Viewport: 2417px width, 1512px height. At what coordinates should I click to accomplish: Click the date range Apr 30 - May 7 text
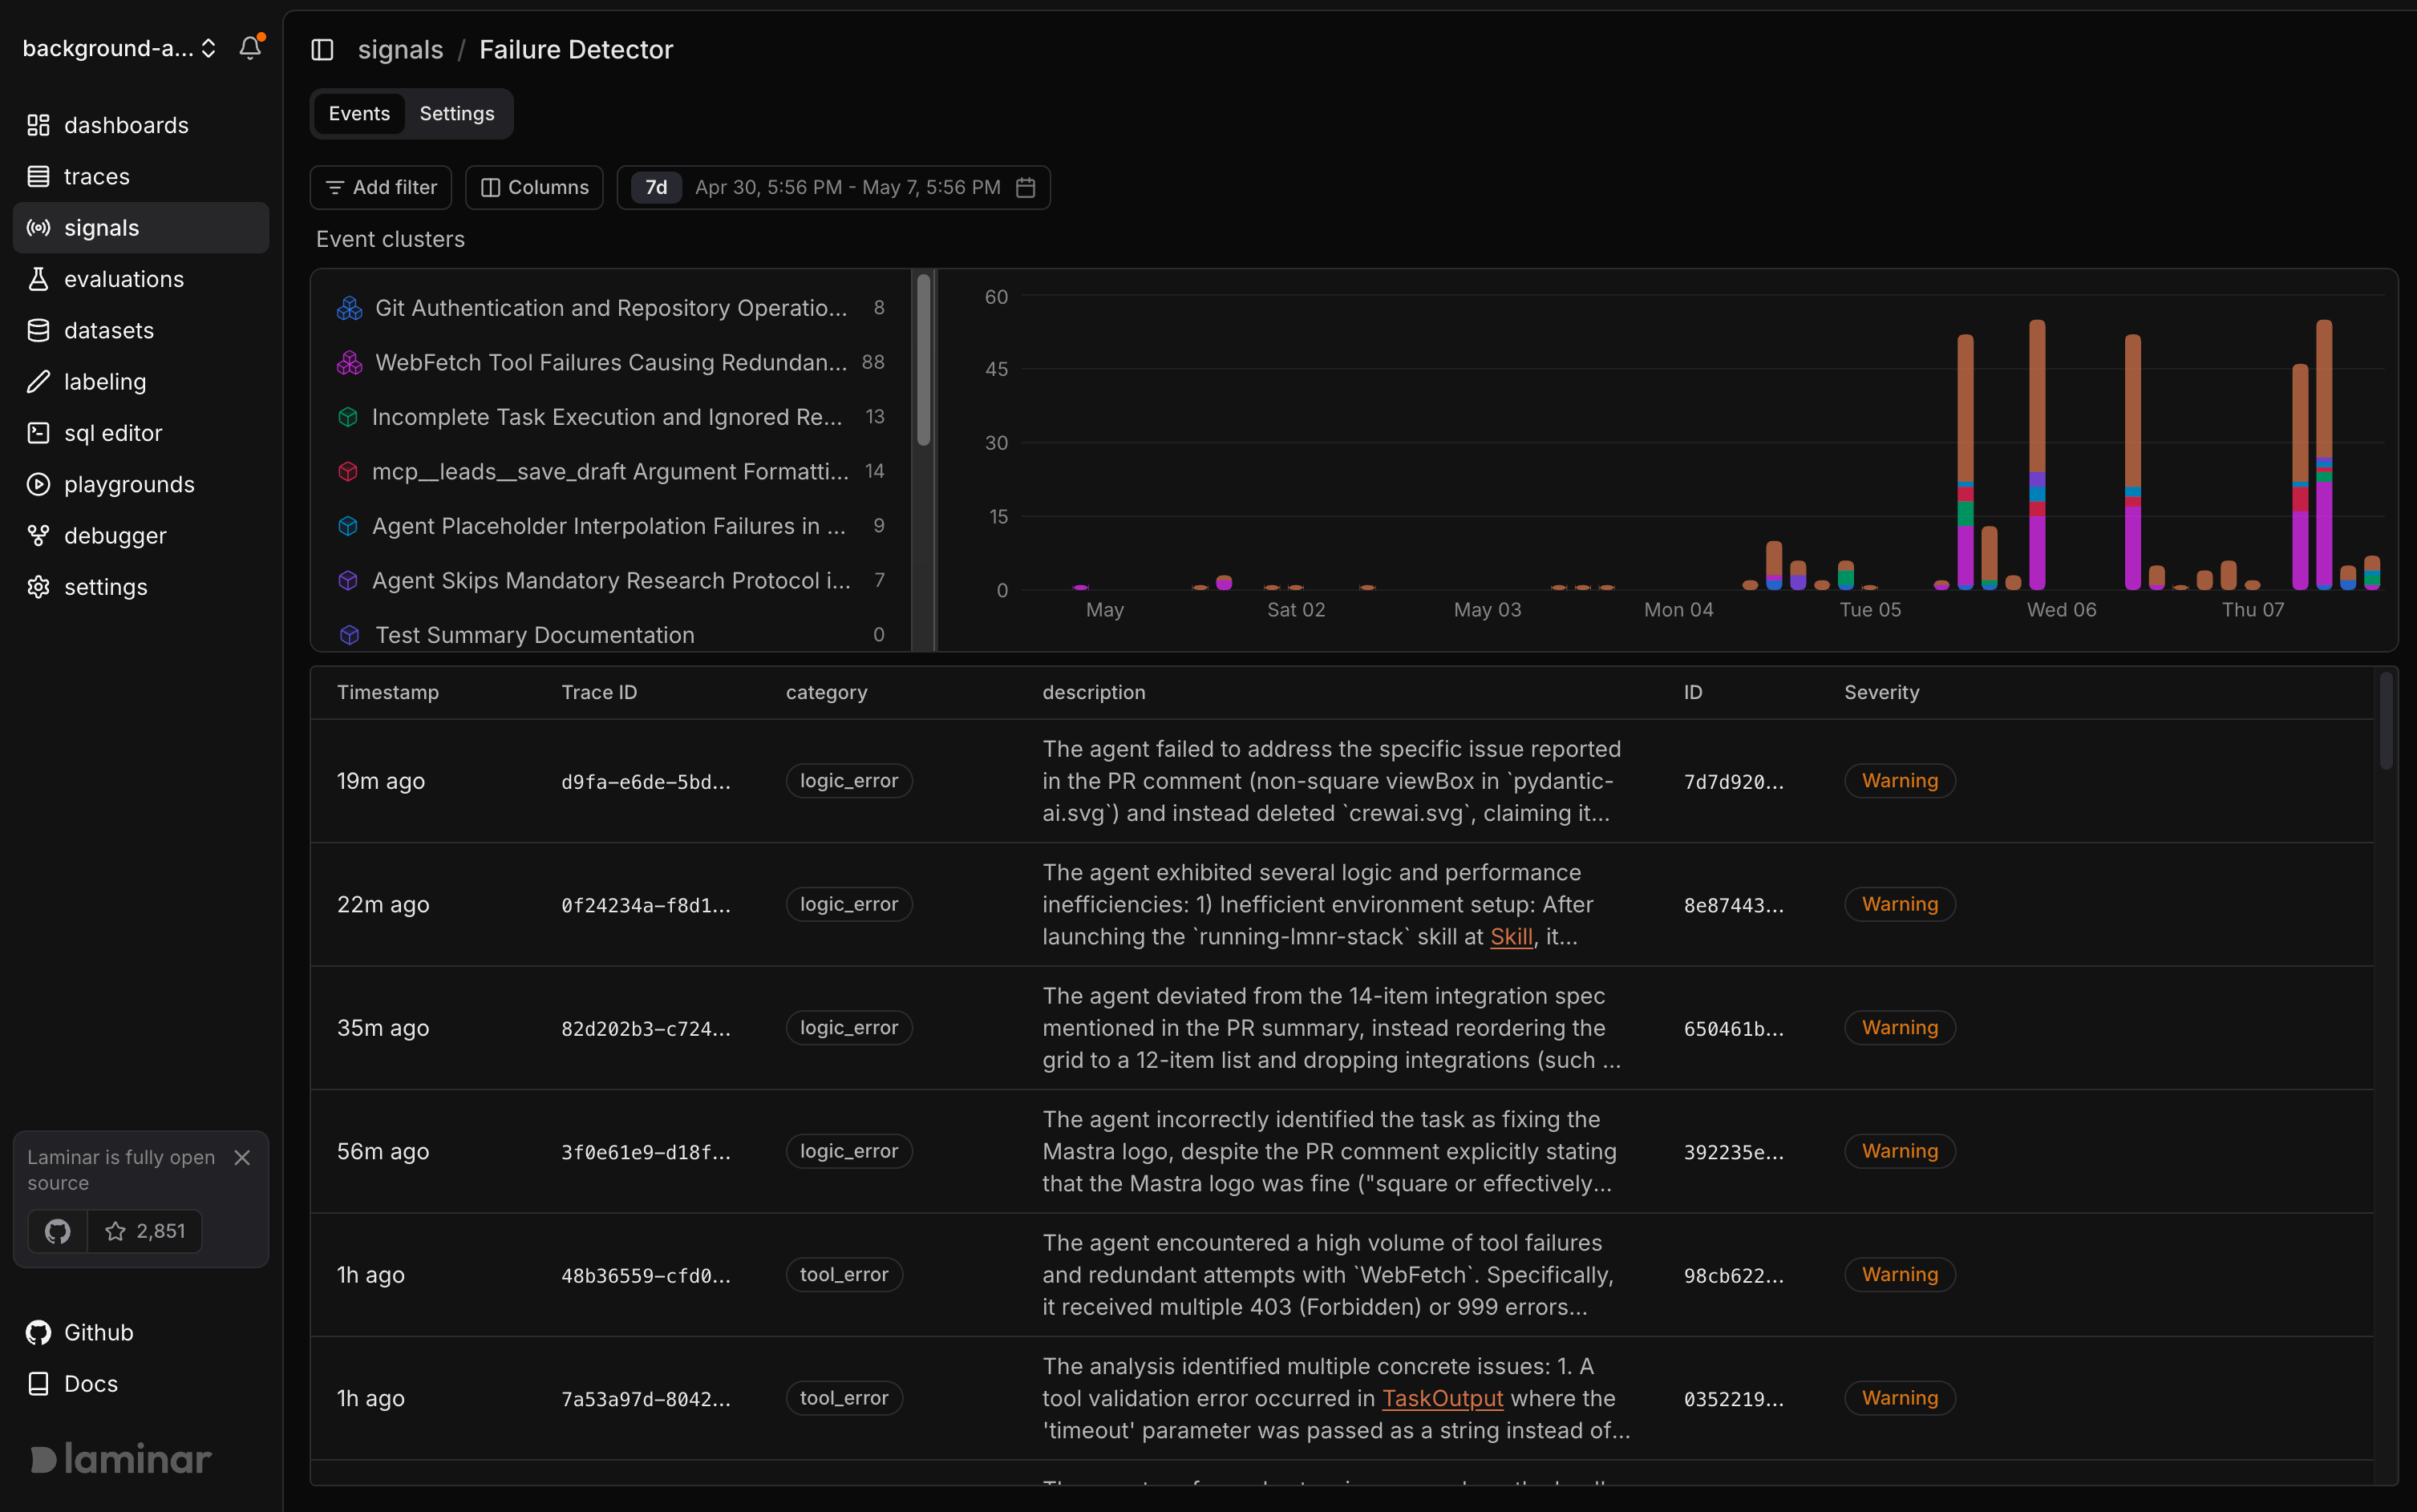coord(847,187)
